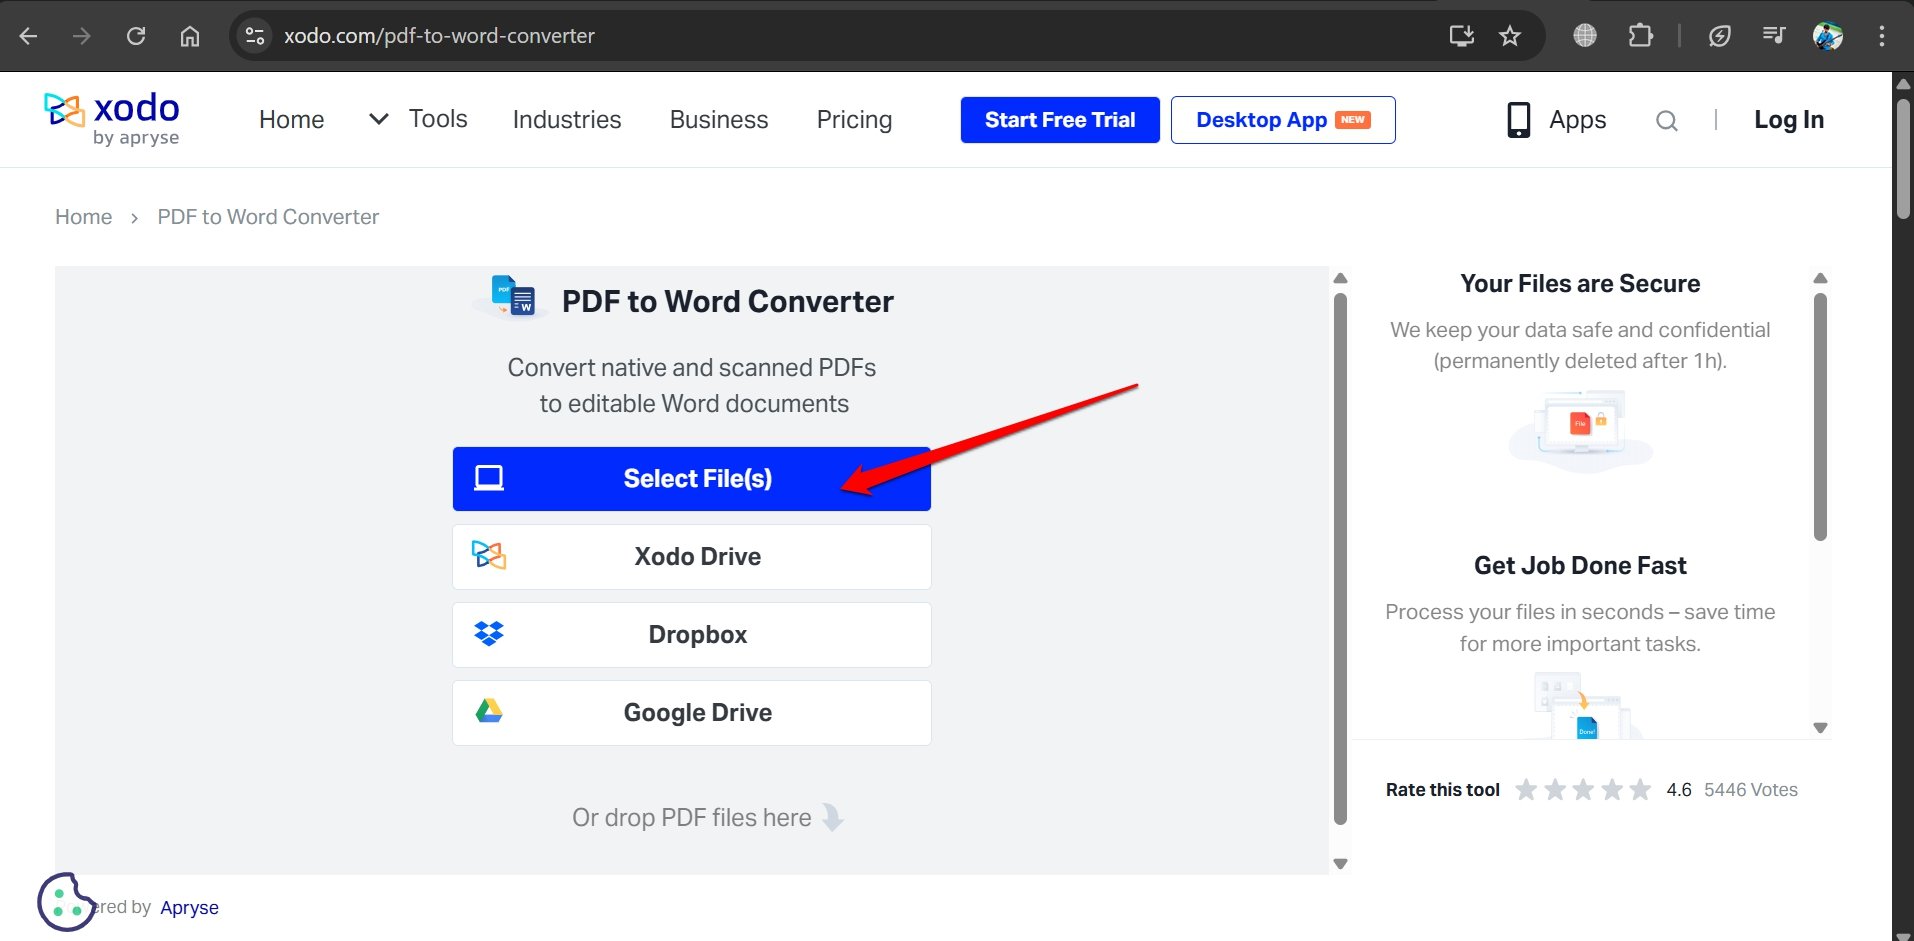This screenshot has width=1914, height=941.
Task: Open the Industries menu
Action: pos(567,120)
